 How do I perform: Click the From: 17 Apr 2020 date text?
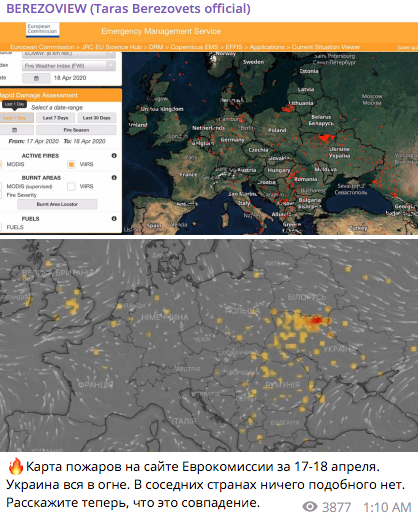click(34, 141)
